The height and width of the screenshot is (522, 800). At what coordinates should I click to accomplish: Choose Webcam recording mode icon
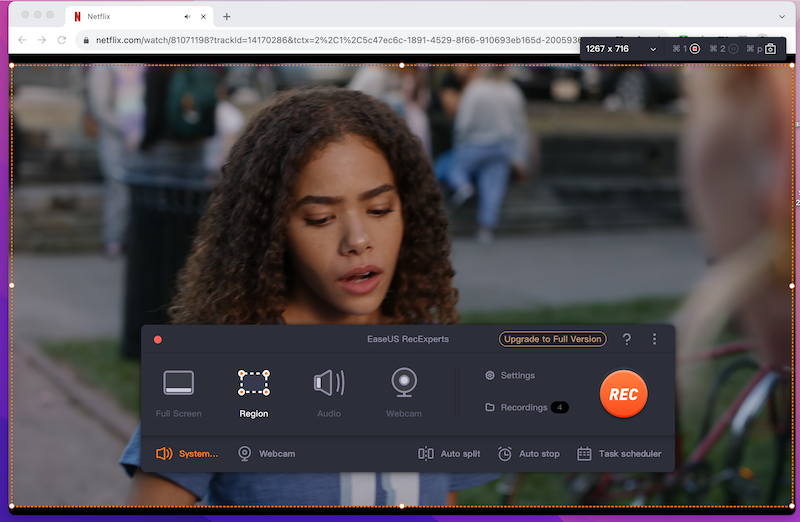point(404,383)
